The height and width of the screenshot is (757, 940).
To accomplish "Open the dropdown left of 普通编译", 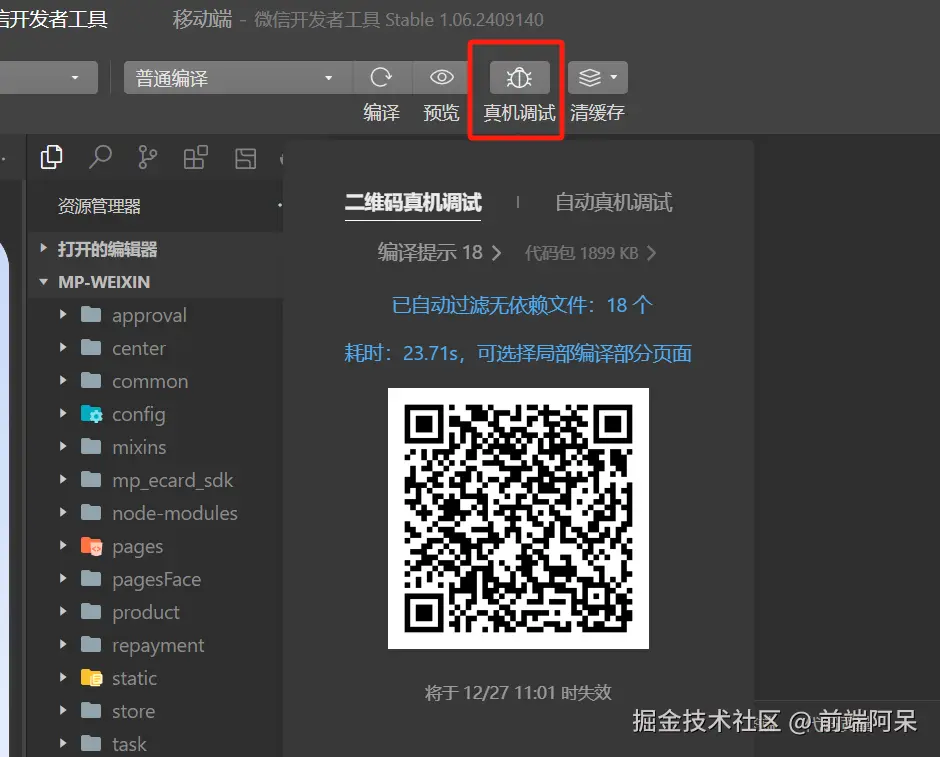I will tap(48, 77).
